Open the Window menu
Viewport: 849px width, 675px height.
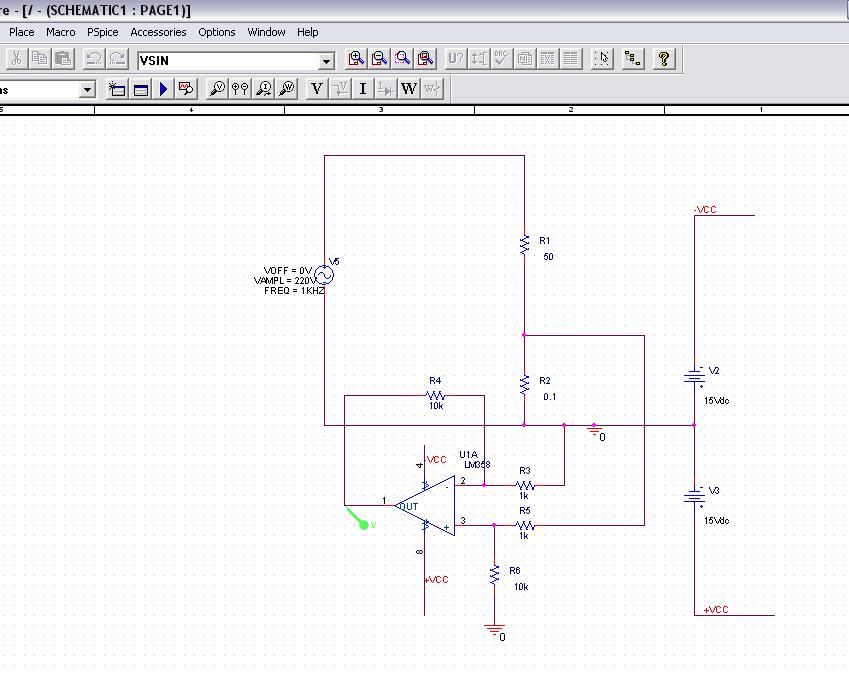click(266, 32)
